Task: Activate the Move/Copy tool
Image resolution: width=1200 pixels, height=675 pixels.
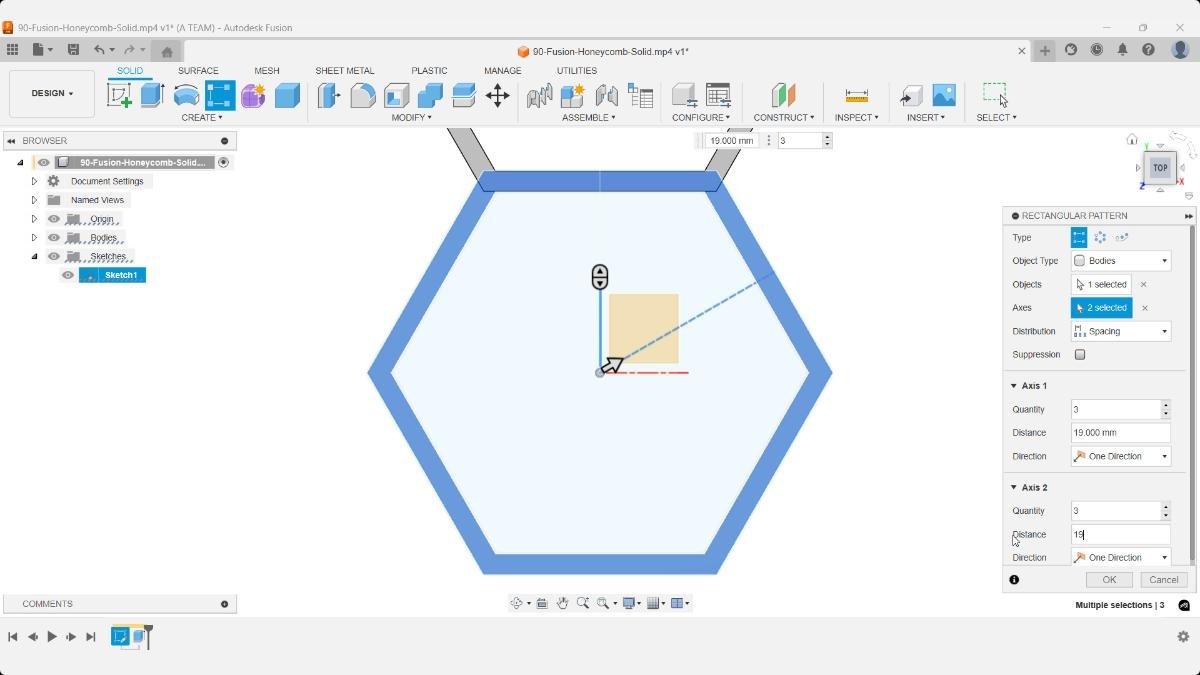Action: coord(497,94)
